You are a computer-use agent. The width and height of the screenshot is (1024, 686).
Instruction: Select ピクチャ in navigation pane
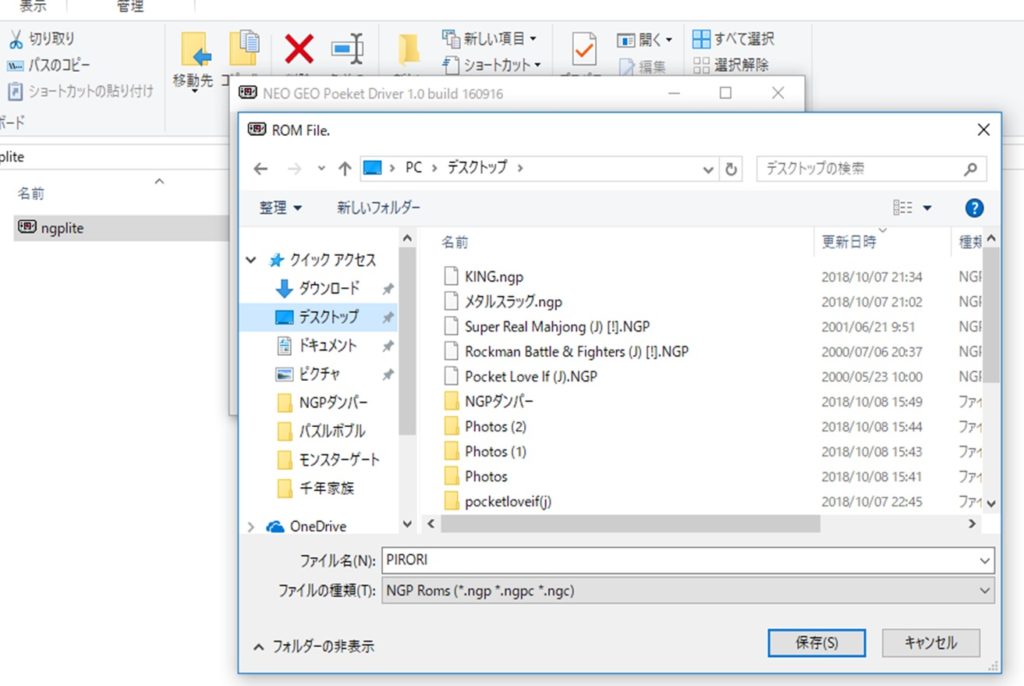pyautogui.click(x=319, y=374)
